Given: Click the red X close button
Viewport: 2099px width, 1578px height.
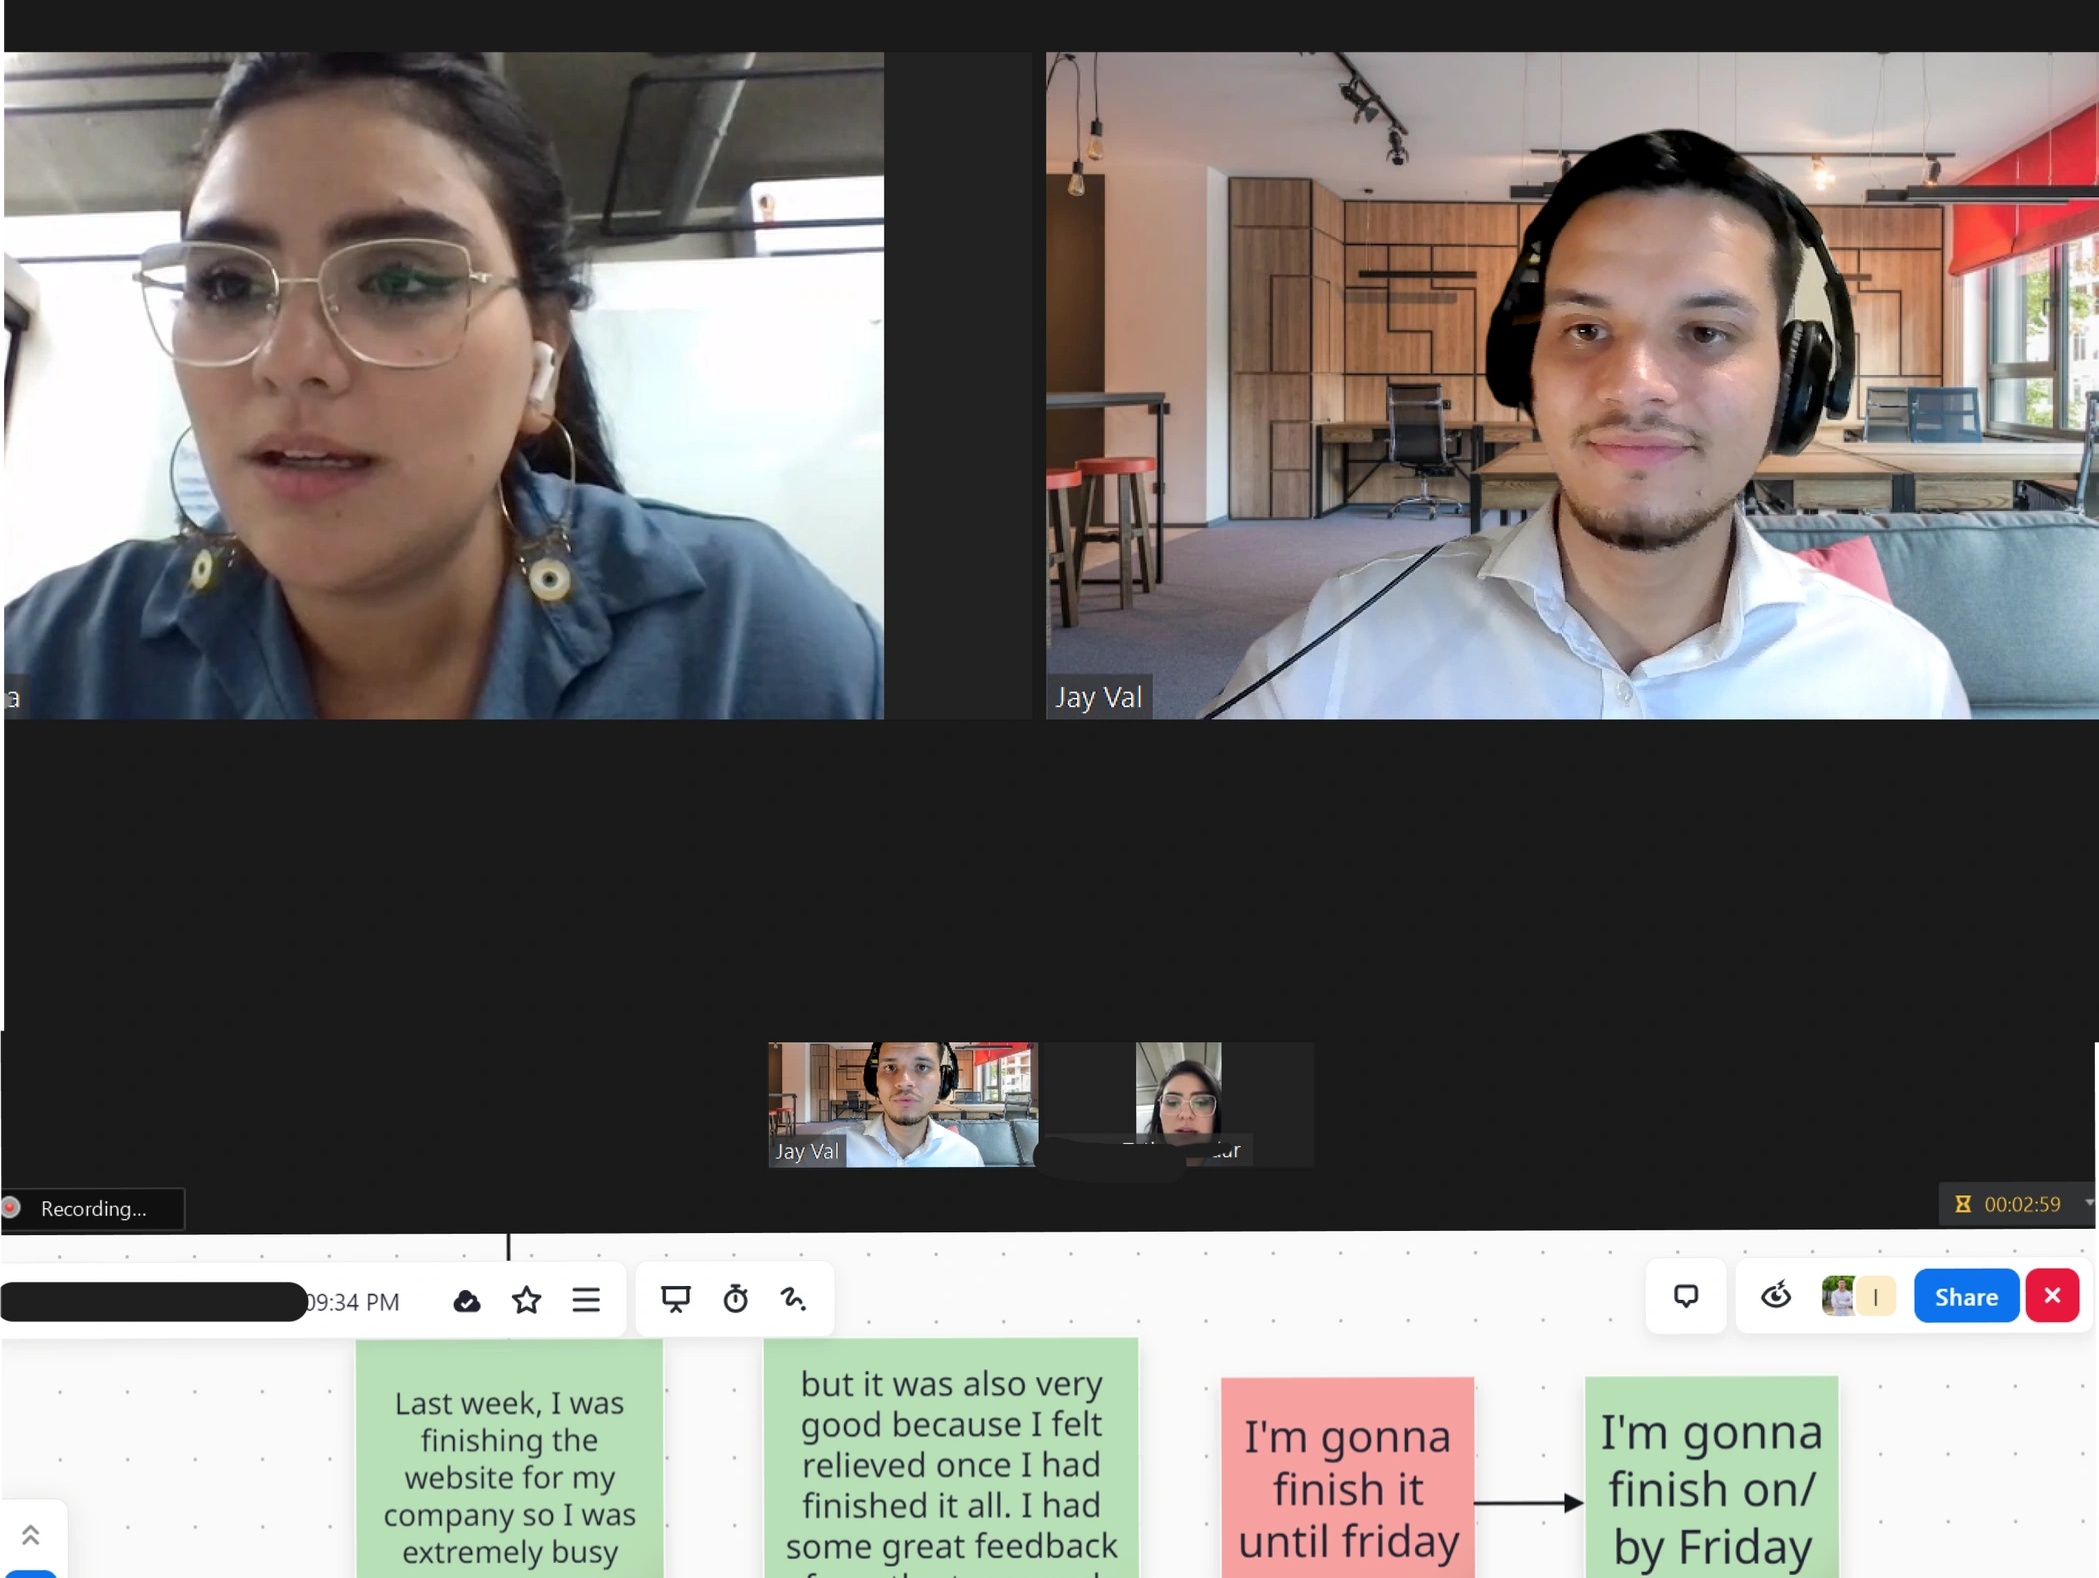Looking at the screenshot, I should click(x=2052, y=1296).
